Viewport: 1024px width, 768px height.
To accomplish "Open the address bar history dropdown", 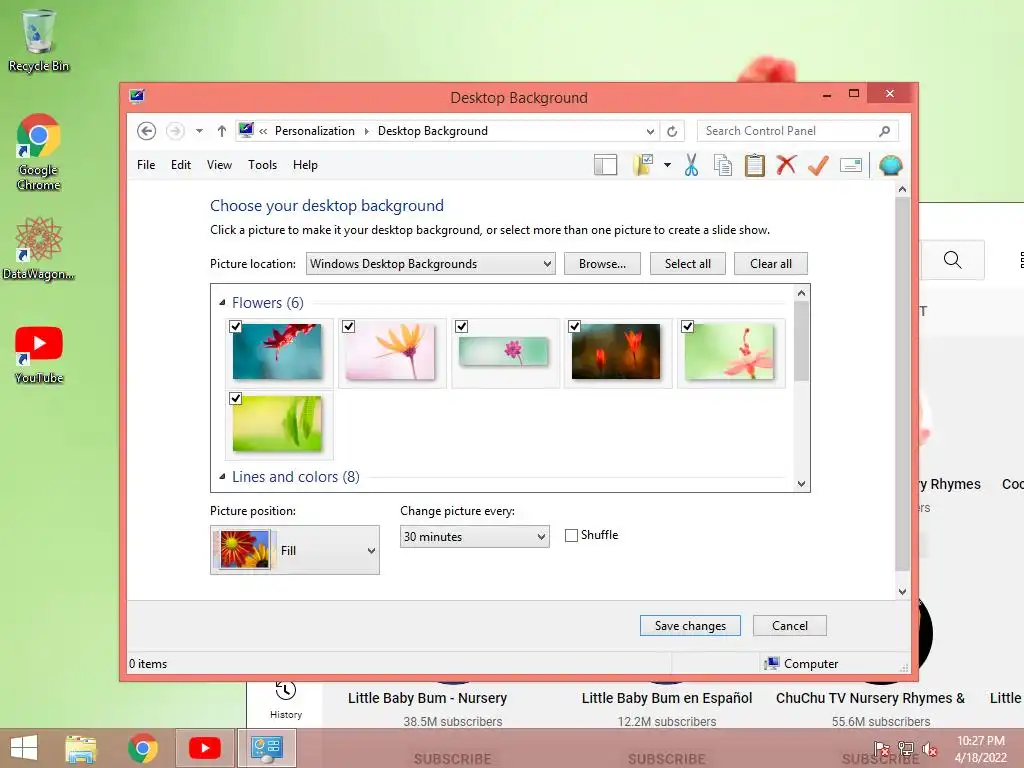I will click(650, 131).
